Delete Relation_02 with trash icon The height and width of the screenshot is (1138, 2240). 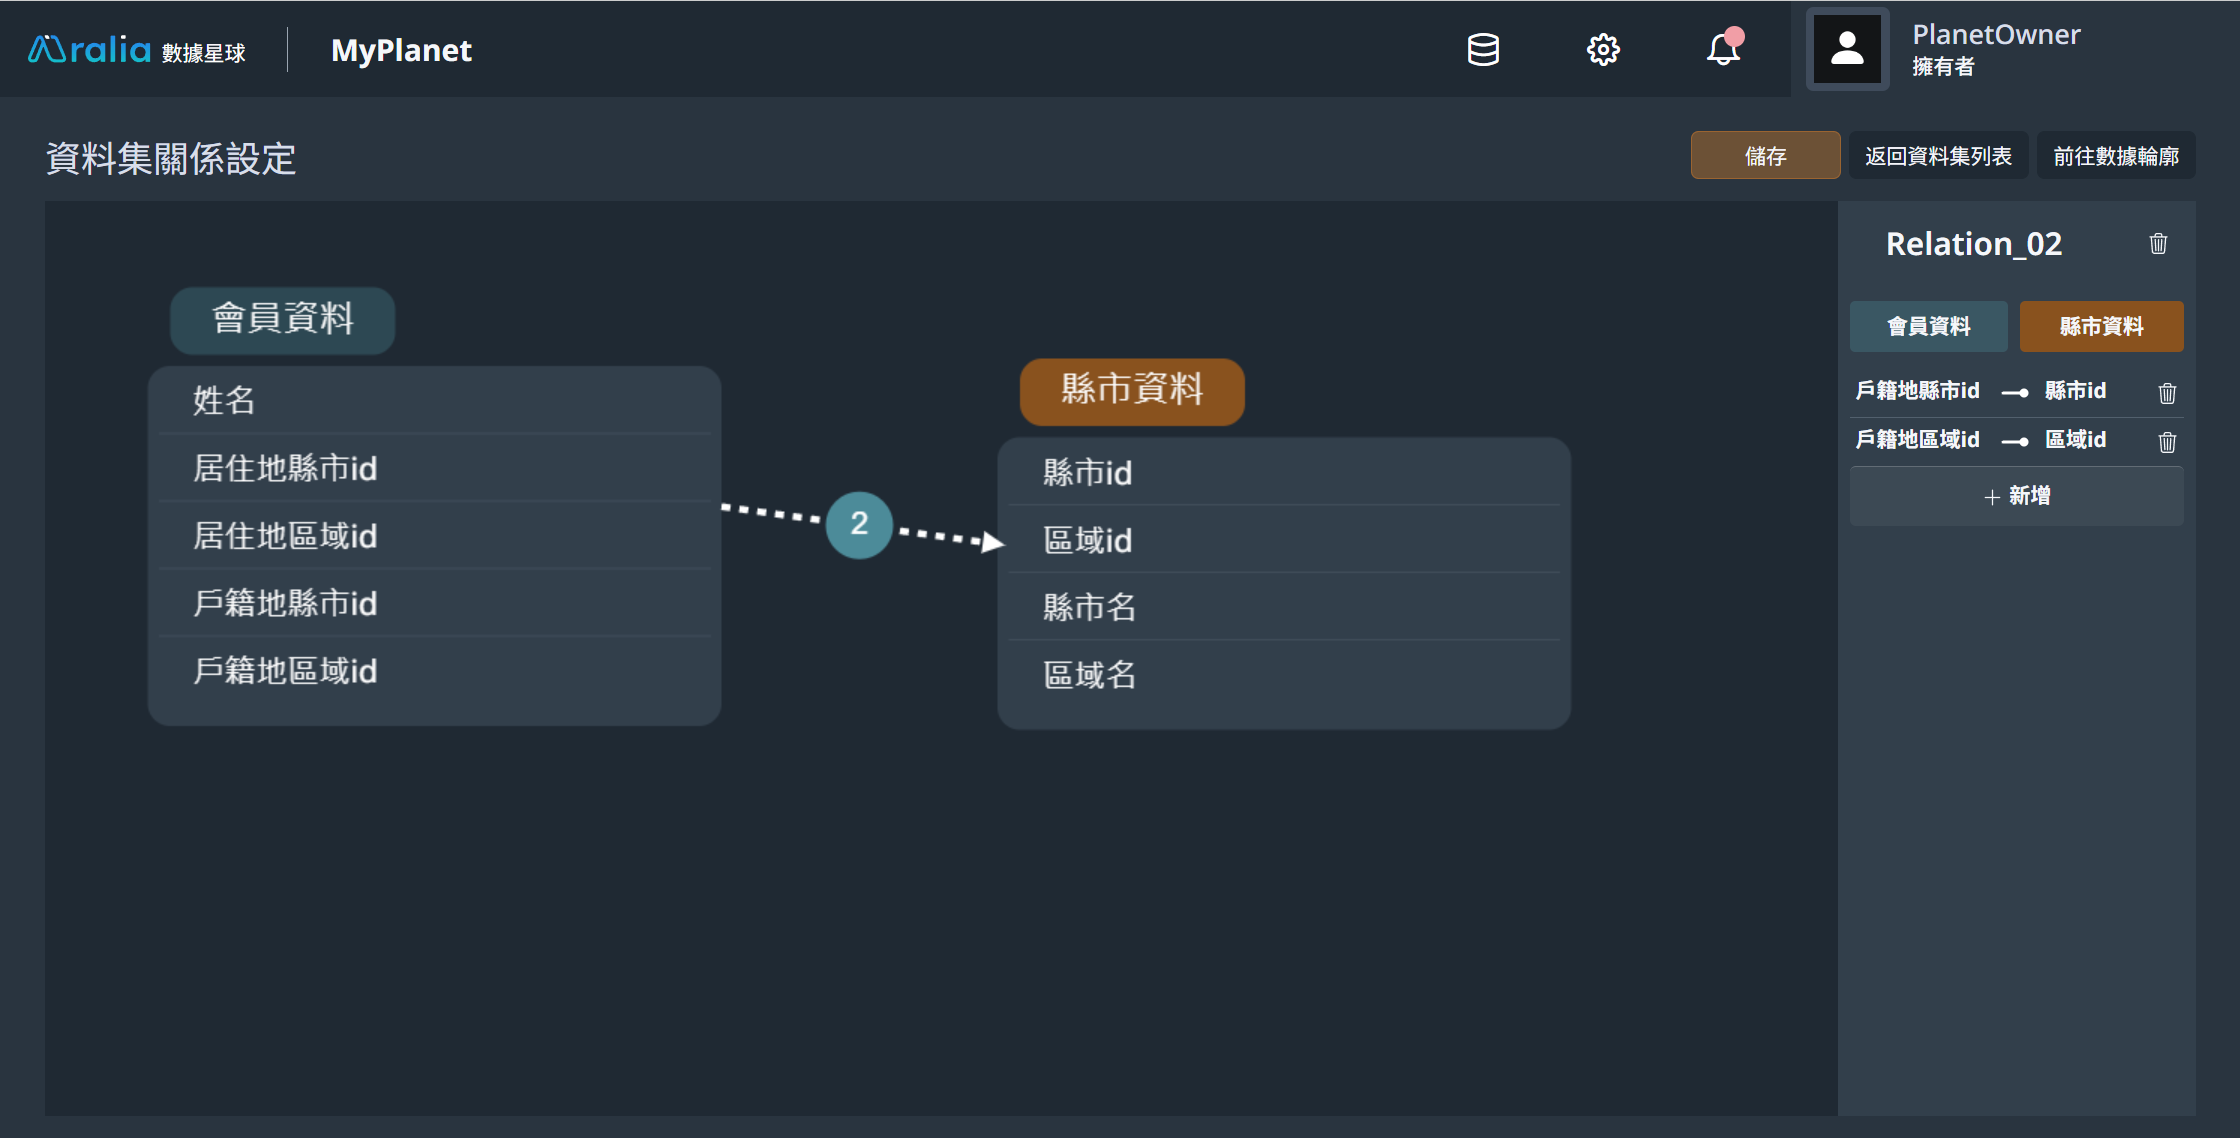click(2158, 243)
